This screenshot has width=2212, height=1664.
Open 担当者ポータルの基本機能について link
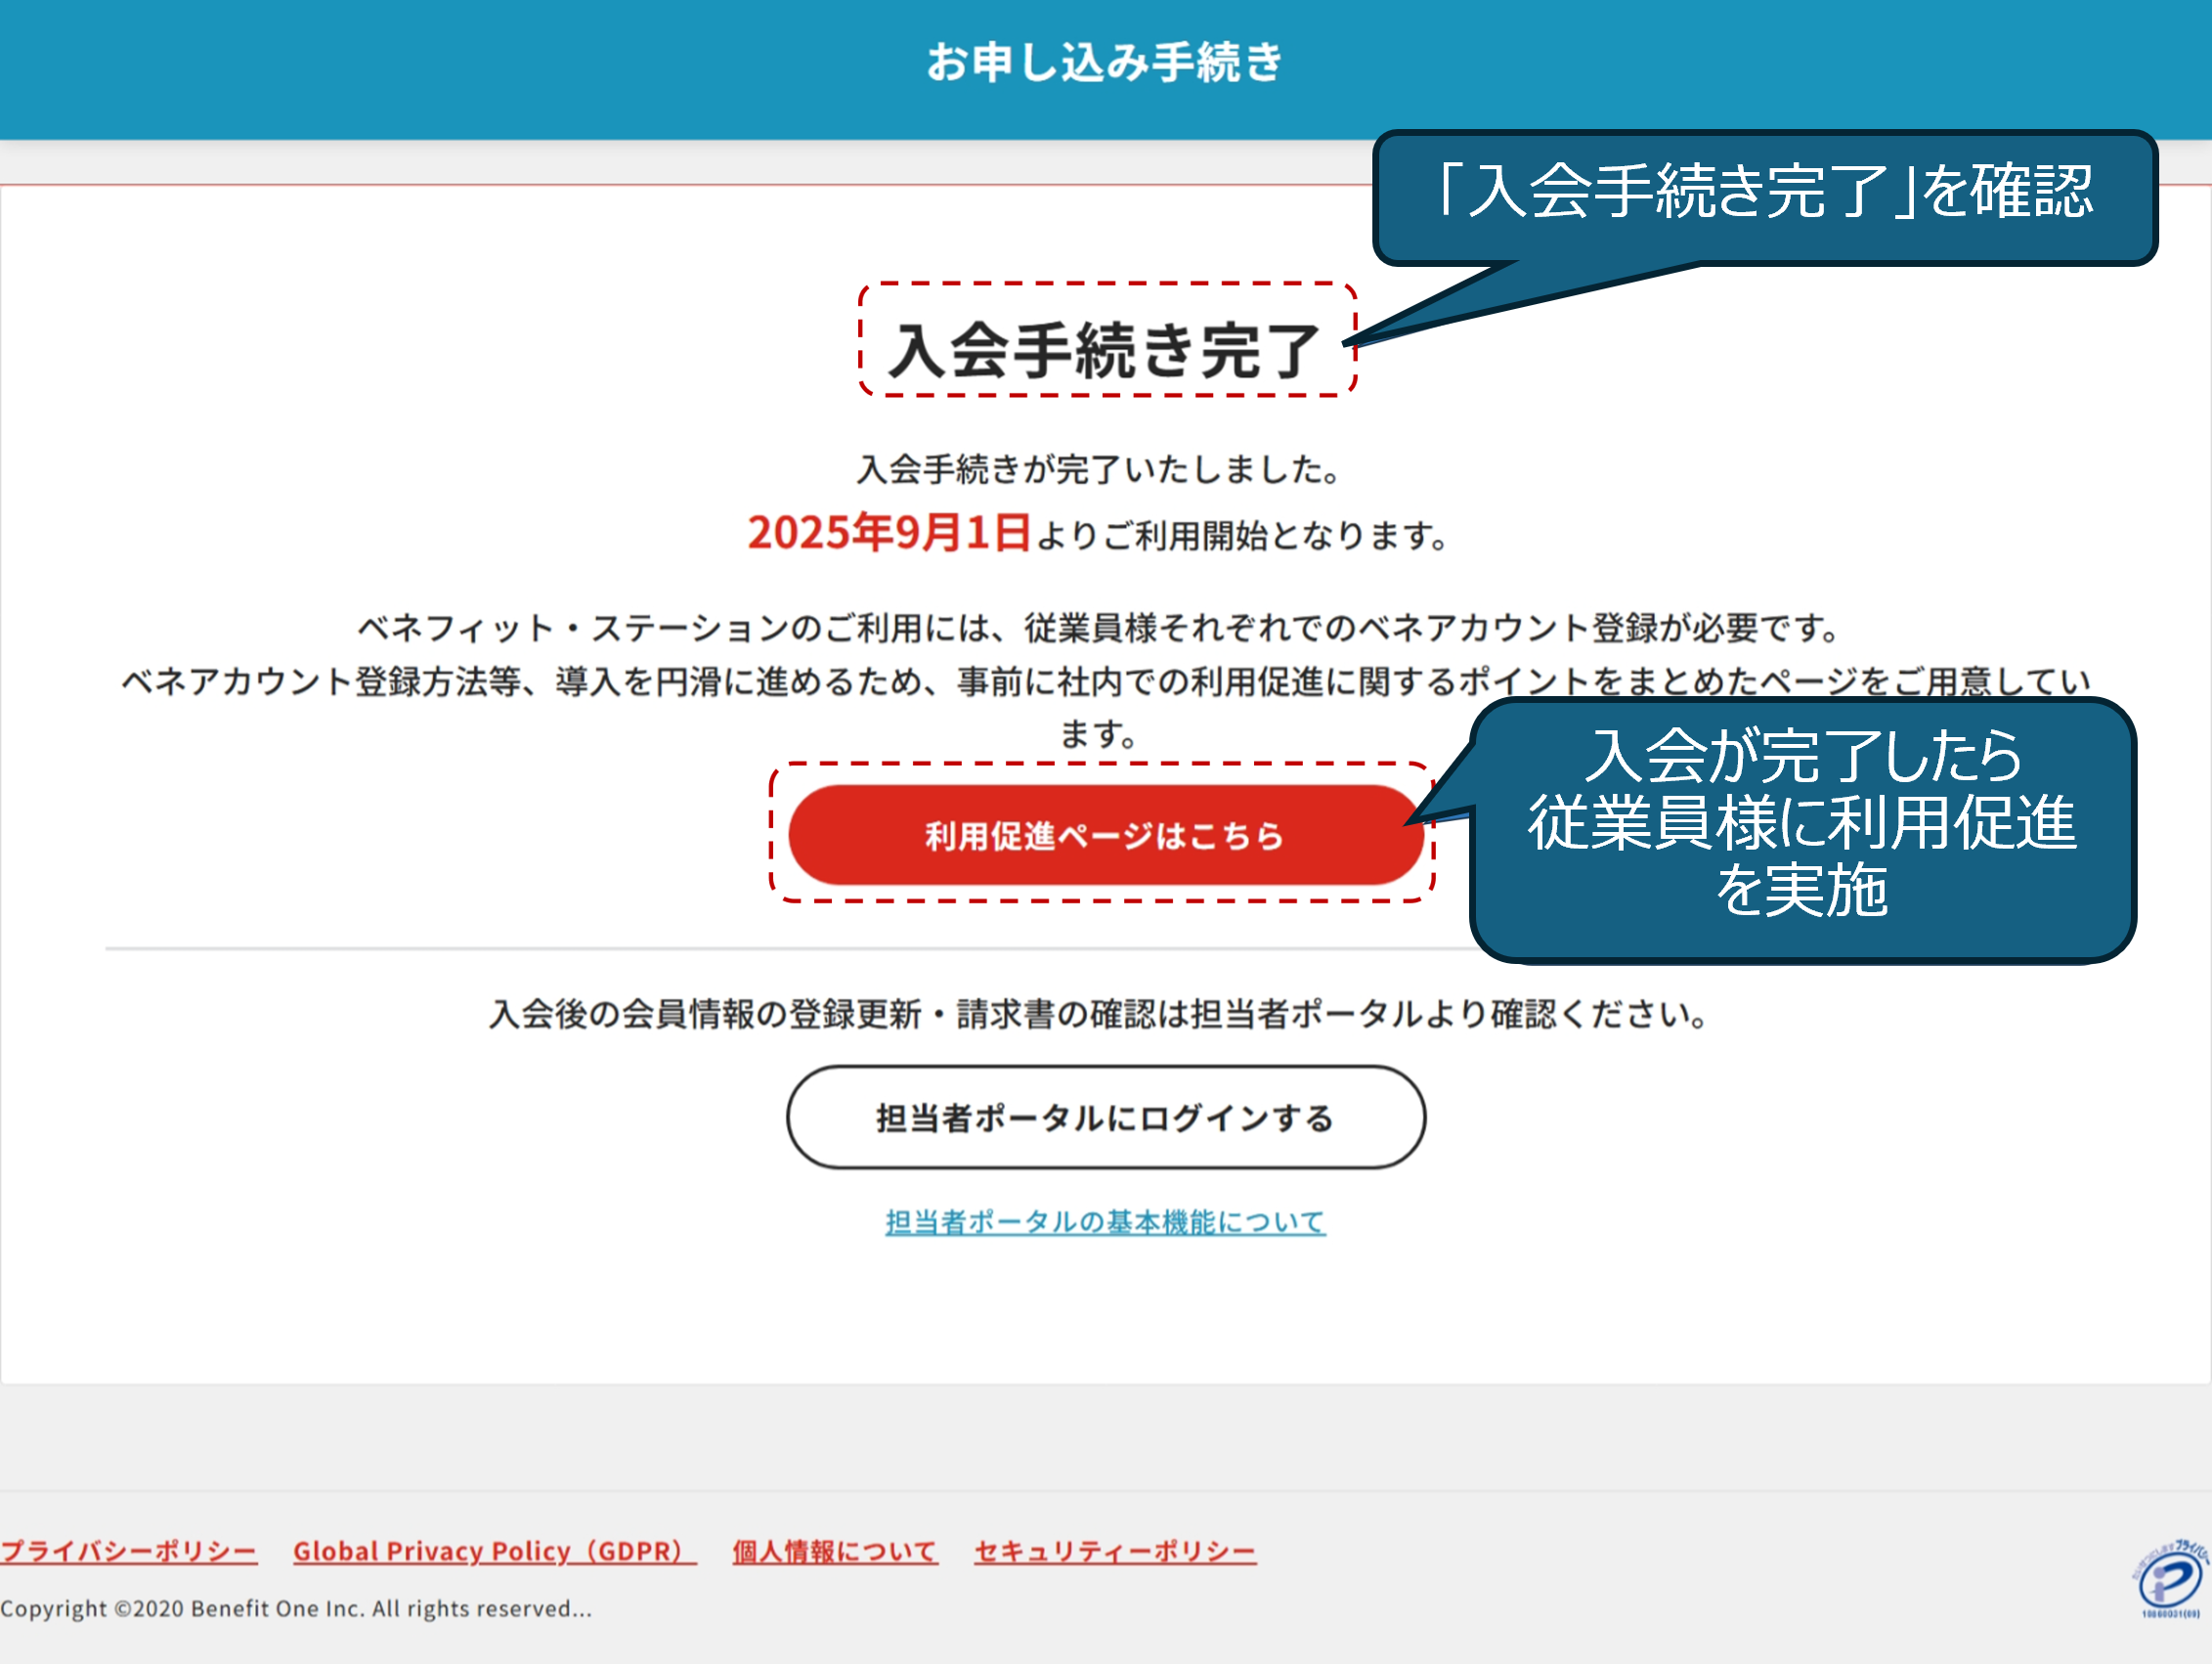pos(1105,1221)
